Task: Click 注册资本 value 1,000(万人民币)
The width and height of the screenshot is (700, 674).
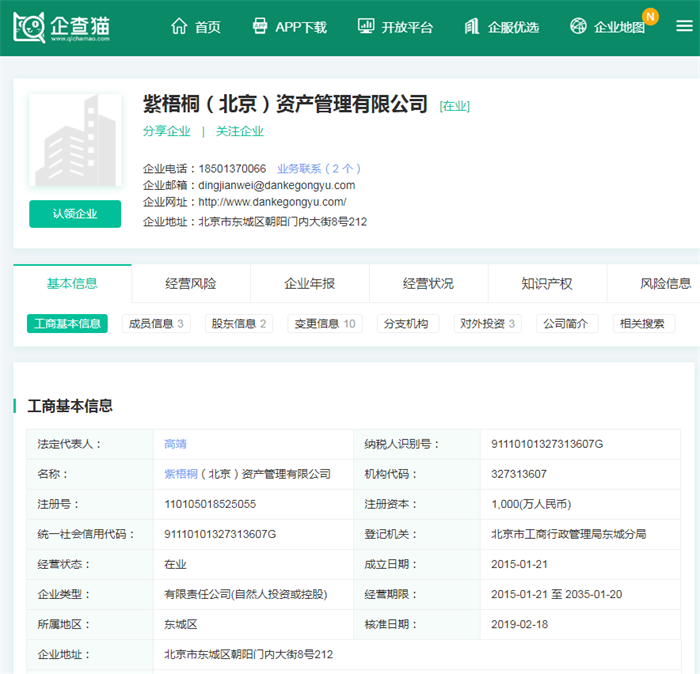Action: pos(531,504)
